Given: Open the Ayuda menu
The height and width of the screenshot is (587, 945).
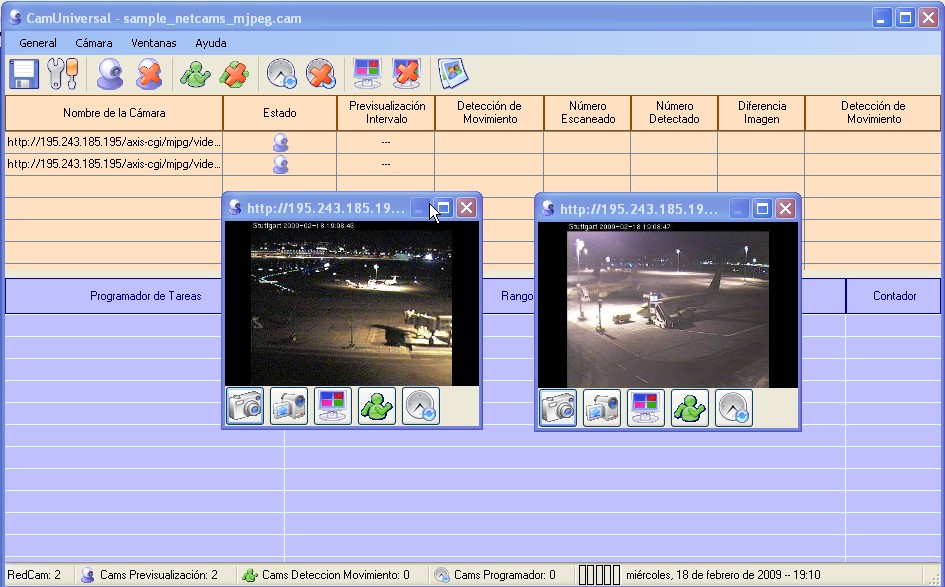Looking at the screenshot, I should [211, 43].
